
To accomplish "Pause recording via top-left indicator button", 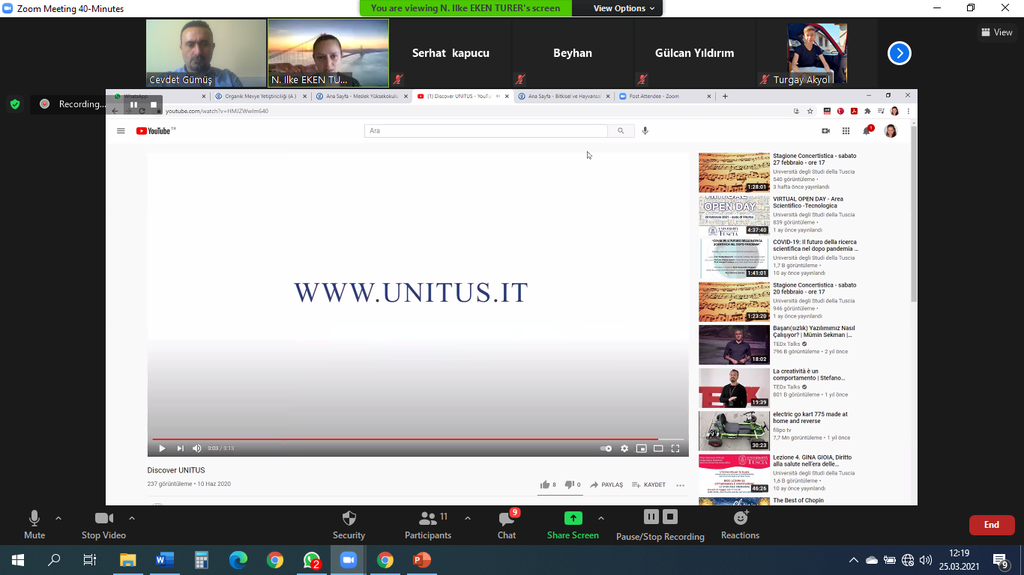I will click(x=133, y=105).
